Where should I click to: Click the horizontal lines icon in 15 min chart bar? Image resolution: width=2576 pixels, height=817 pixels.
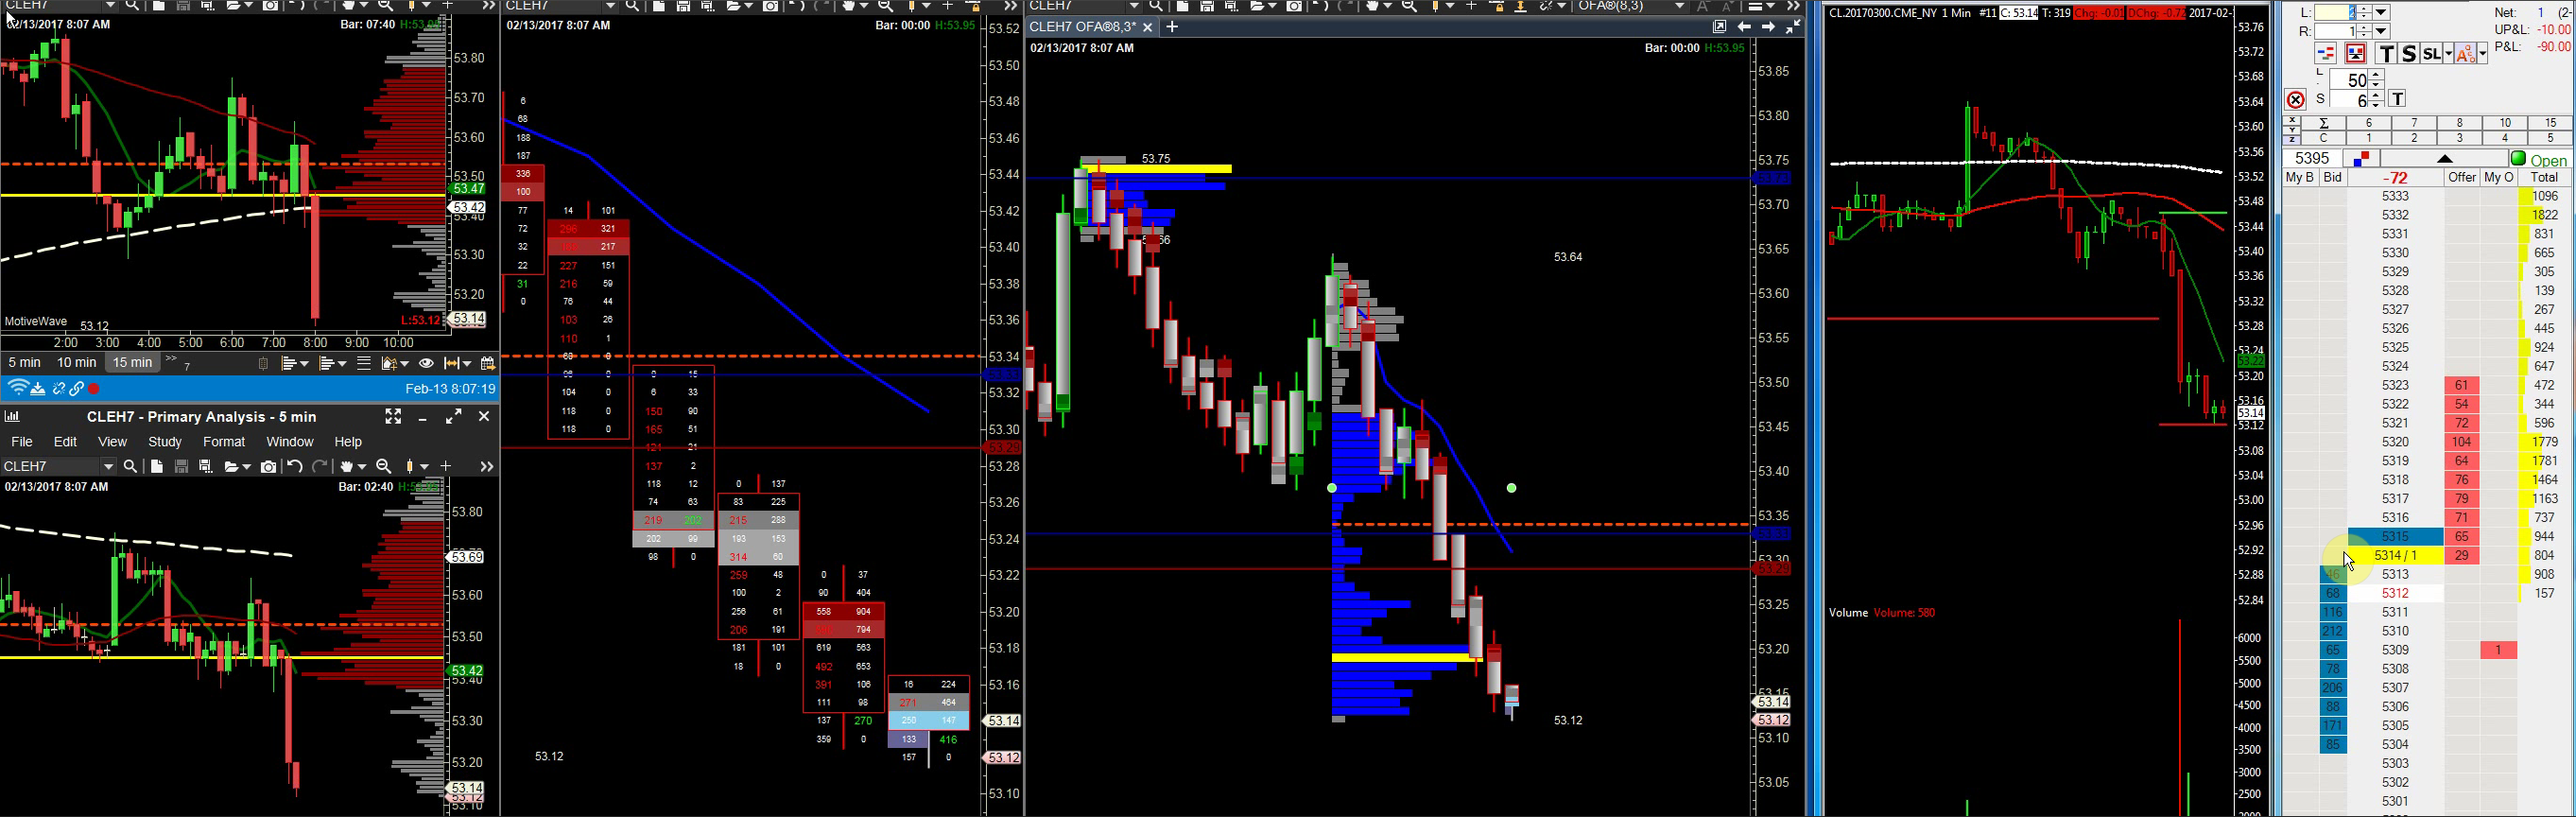click(364, 363)
